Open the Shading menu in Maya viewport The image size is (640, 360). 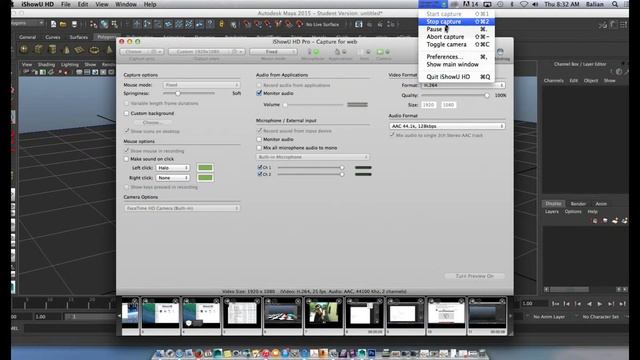tap(46, 64)
